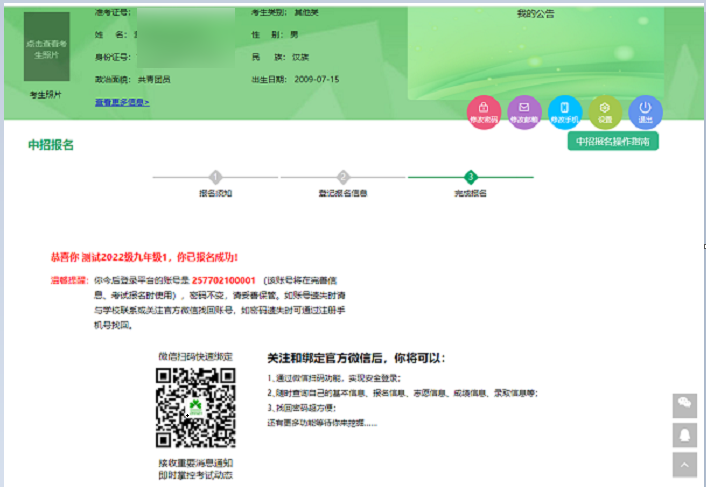Image resolution: width=706 pixels, height=487 pixels.
Task: Select step 1 报名须知
Action: [216, 177]
